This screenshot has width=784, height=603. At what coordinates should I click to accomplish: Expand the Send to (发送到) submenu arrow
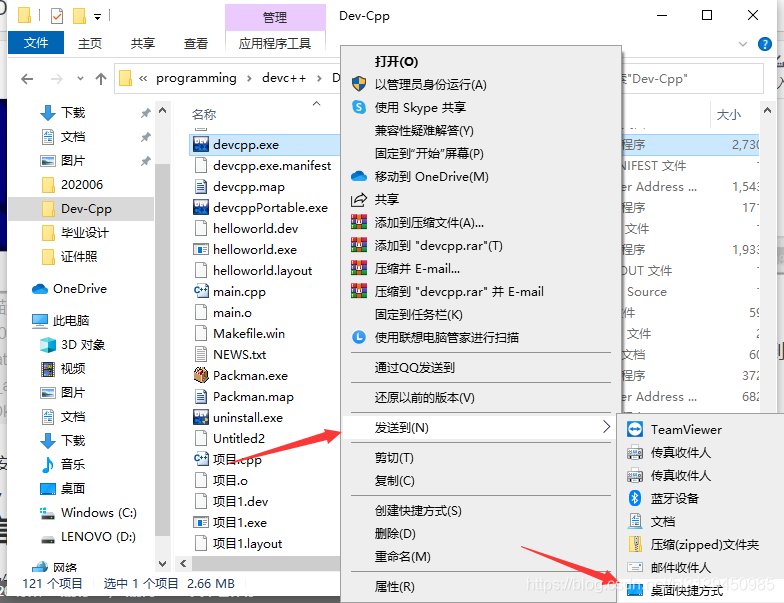pyautogui.click(x=606, y=427)
